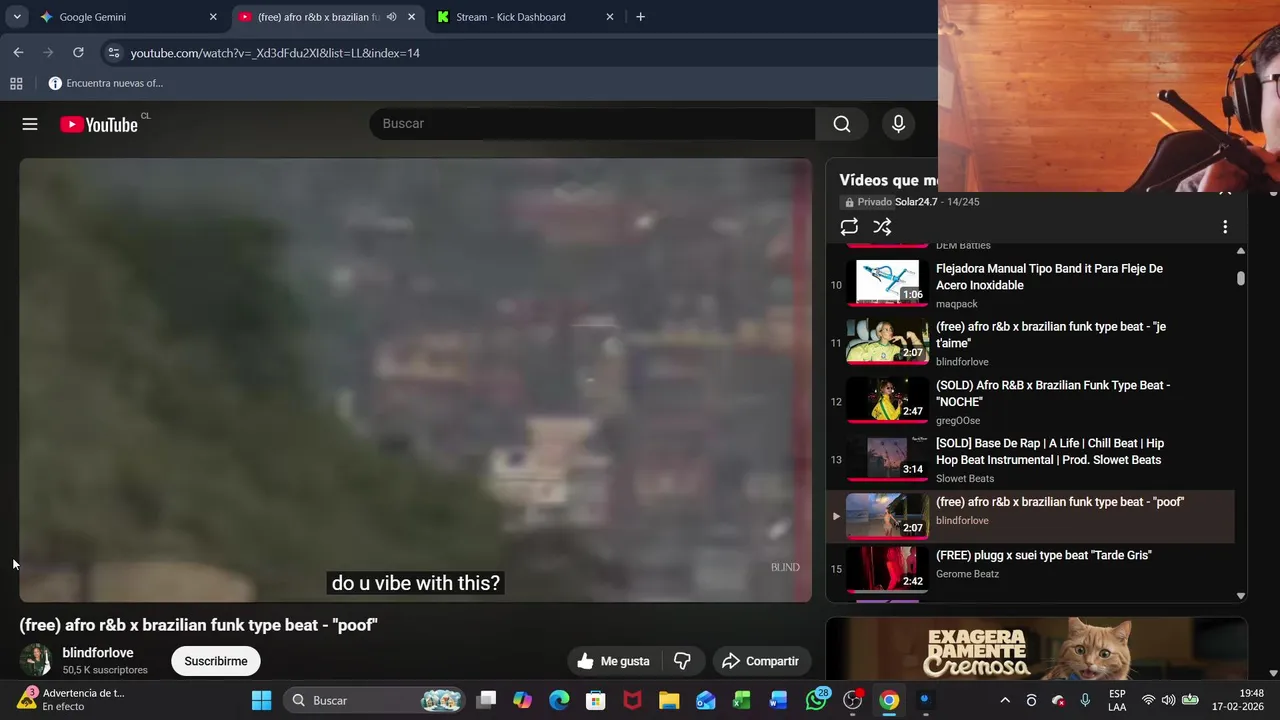This screenshot has height=720, width=1280.
Task: Open the blindforlove channel name link
Action: click(x=98, y=653)
